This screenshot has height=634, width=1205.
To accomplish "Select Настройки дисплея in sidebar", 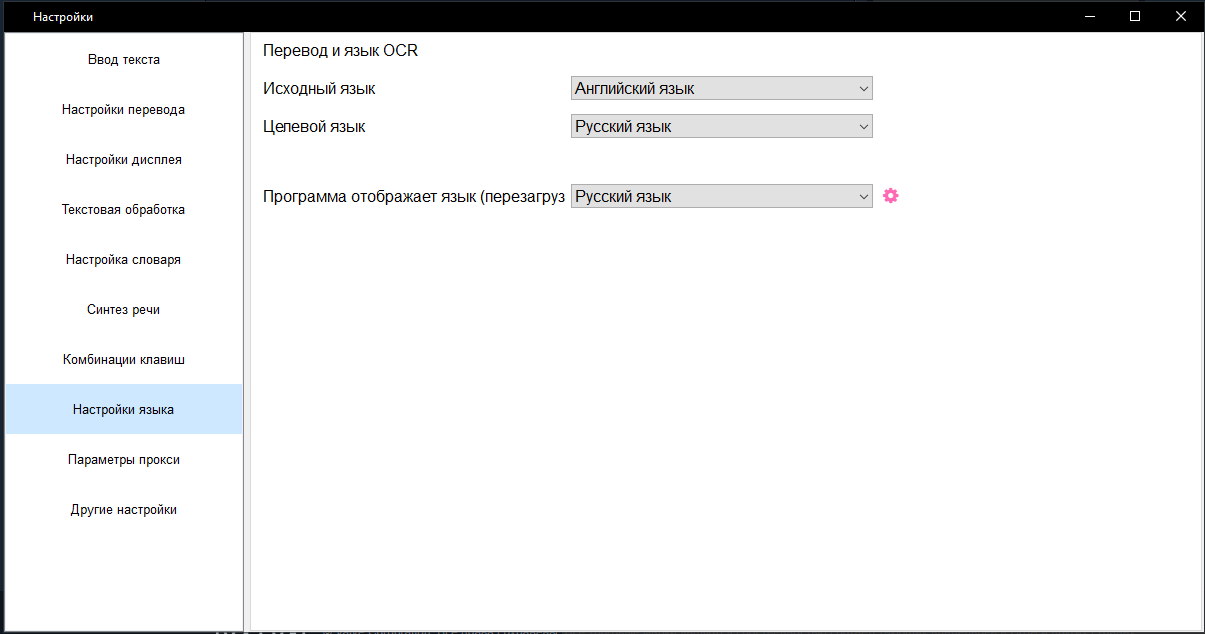I will (x=124, y=160).
